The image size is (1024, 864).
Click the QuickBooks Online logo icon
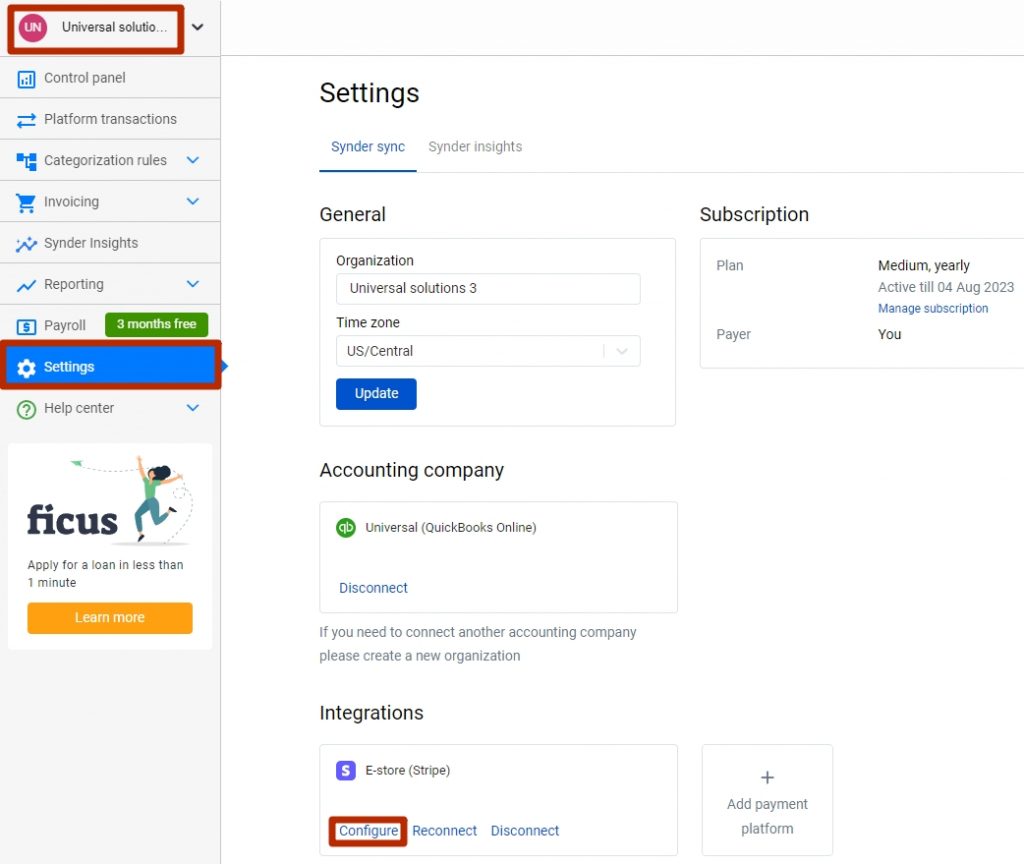tap(345, 527)
